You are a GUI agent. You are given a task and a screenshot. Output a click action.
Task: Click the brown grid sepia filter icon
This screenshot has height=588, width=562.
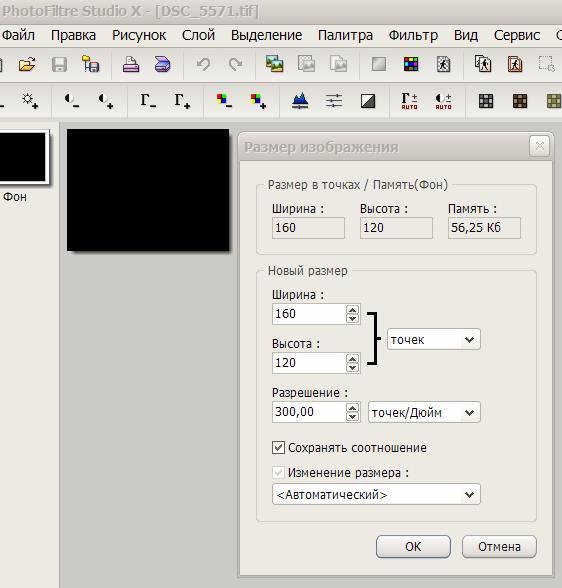point(520,101)
